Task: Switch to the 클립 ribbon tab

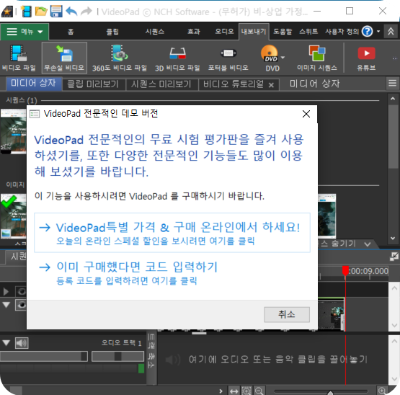Action: (112, 32)
